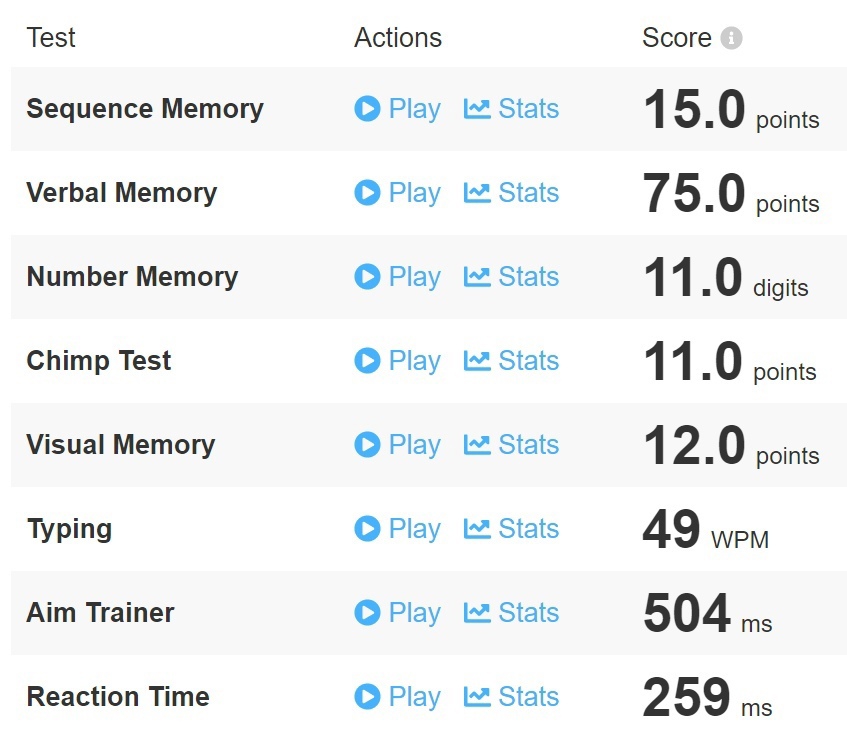Viewport: 847px width, 742px height.
Task: Click the stats chart icon for Visual Memory
Action: [477, 445]
